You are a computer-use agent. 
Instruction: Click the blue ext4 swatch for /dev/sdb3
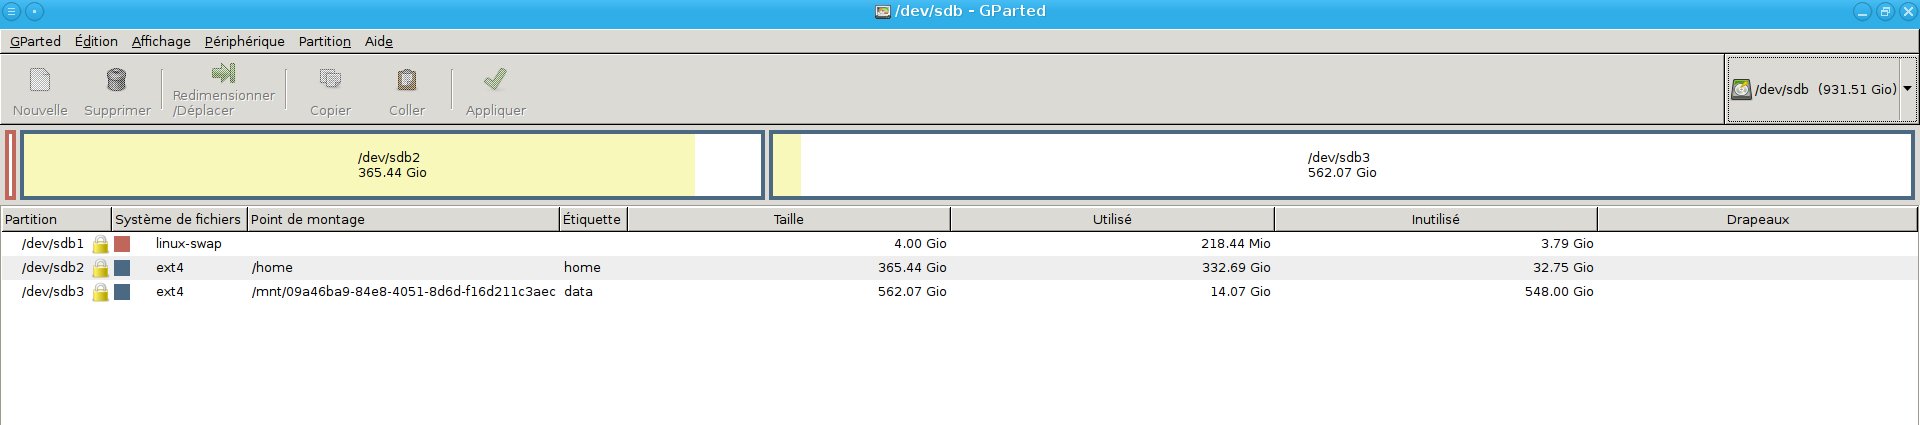122,292
